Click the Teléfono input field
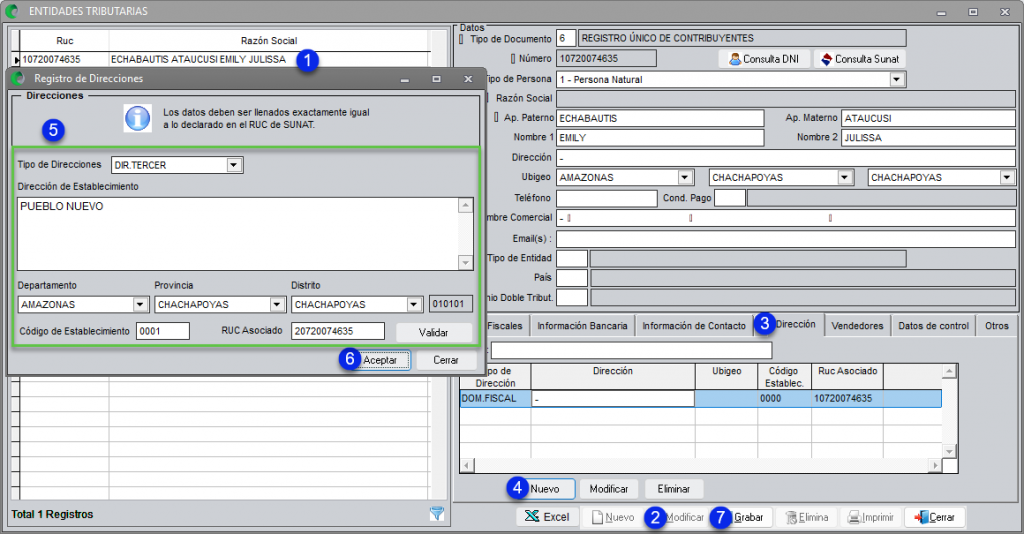 coord(607,198)
